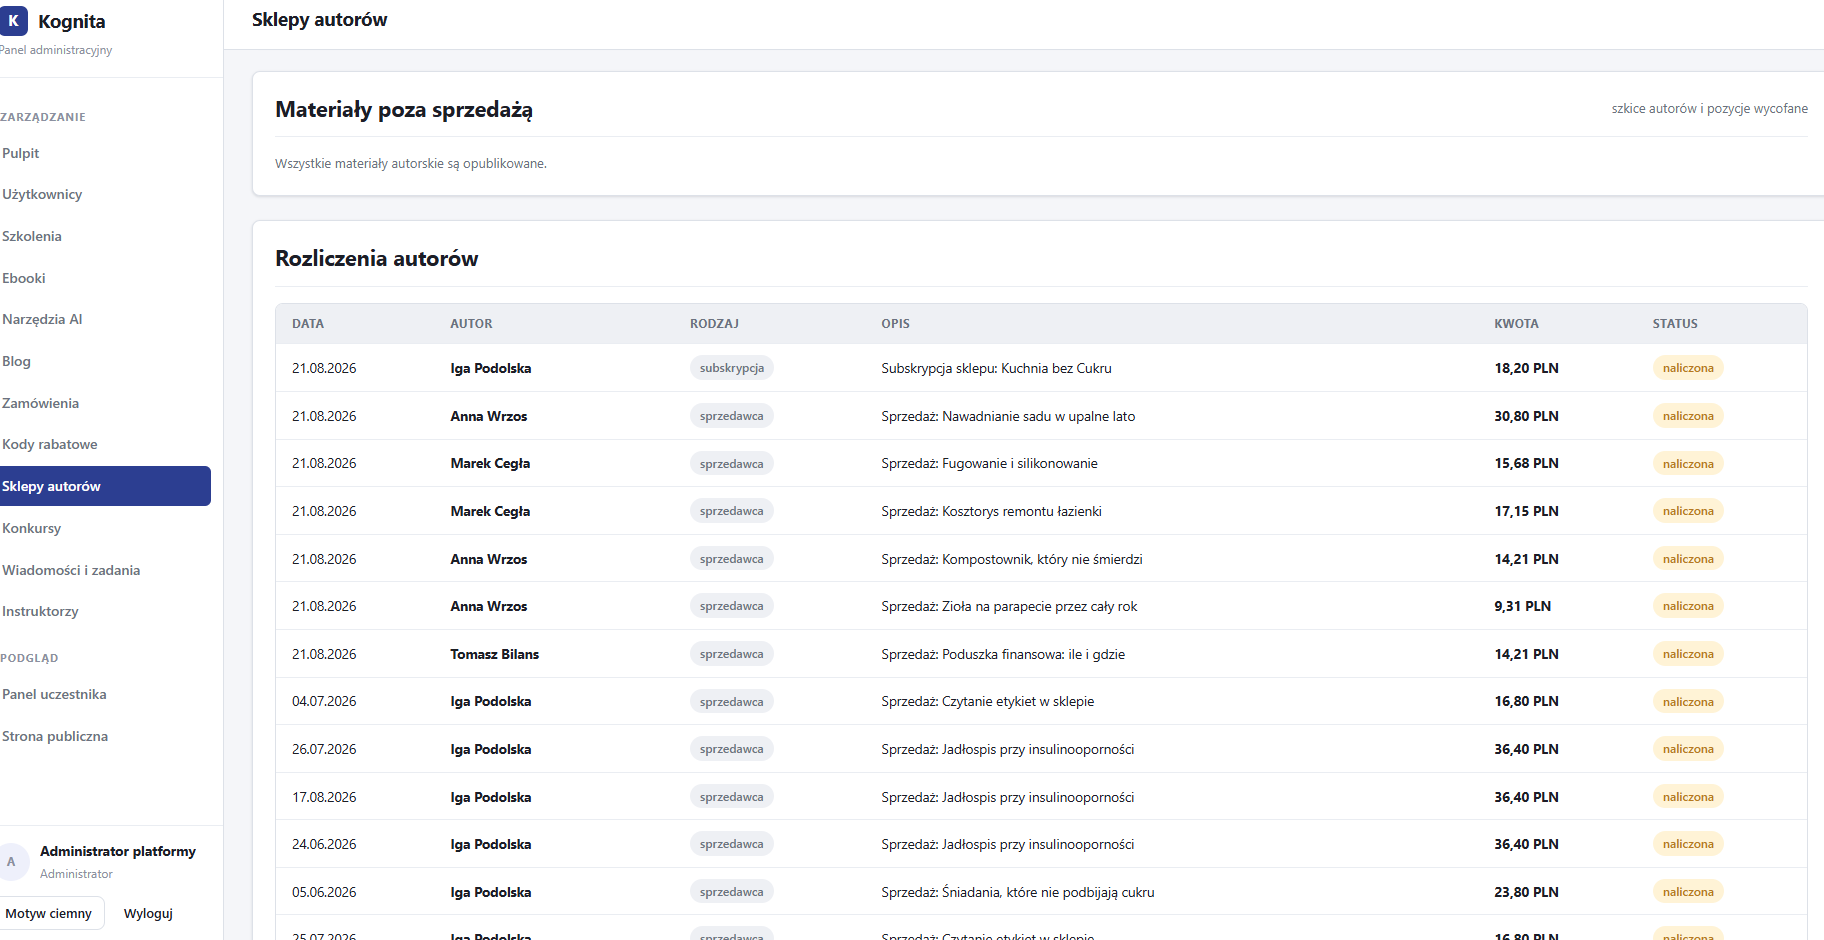
Task: Select Ebooki in the sidebar
Action: (24, 278)
